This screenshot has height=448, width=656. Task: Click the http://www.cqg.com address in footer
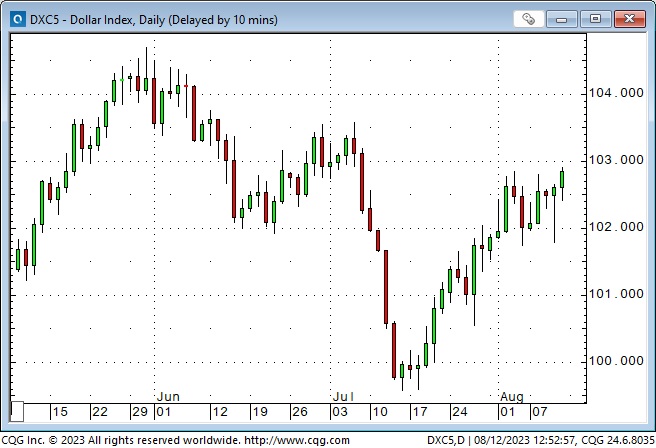[297, 440]
